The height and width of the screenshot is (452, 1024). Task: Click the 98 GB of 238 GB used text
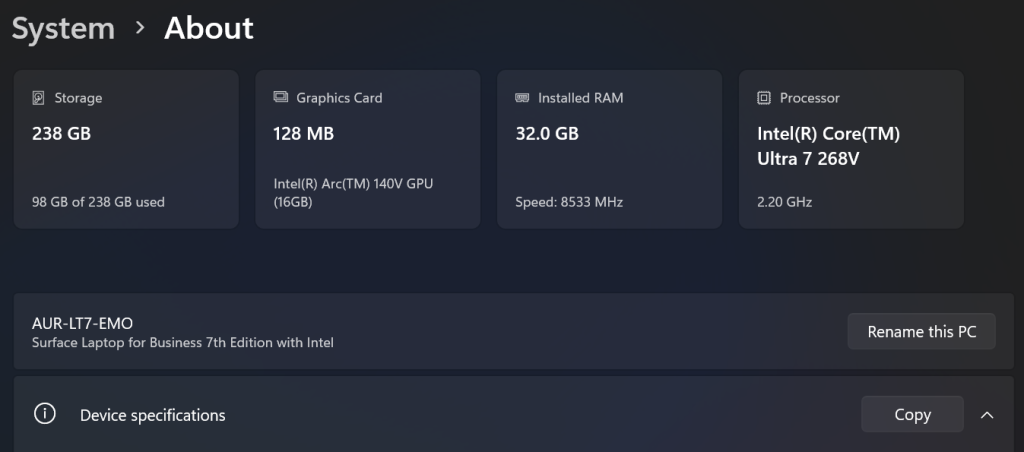click(x=98, y=202)
